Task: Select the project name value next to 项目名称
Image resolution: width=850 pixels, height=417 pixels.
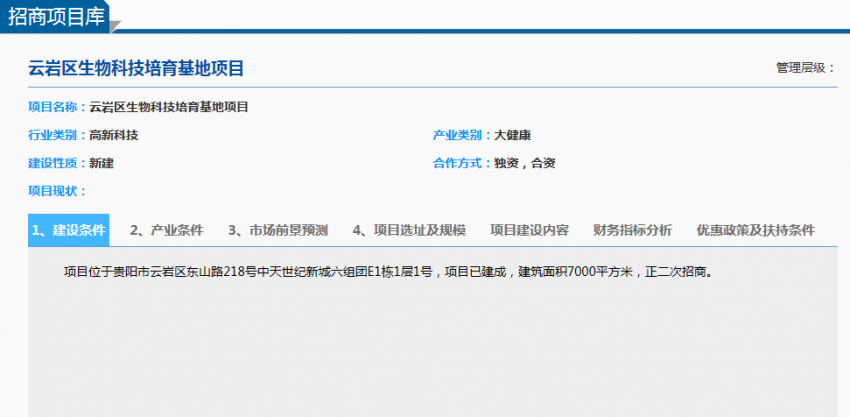Action: pos(169,107)
